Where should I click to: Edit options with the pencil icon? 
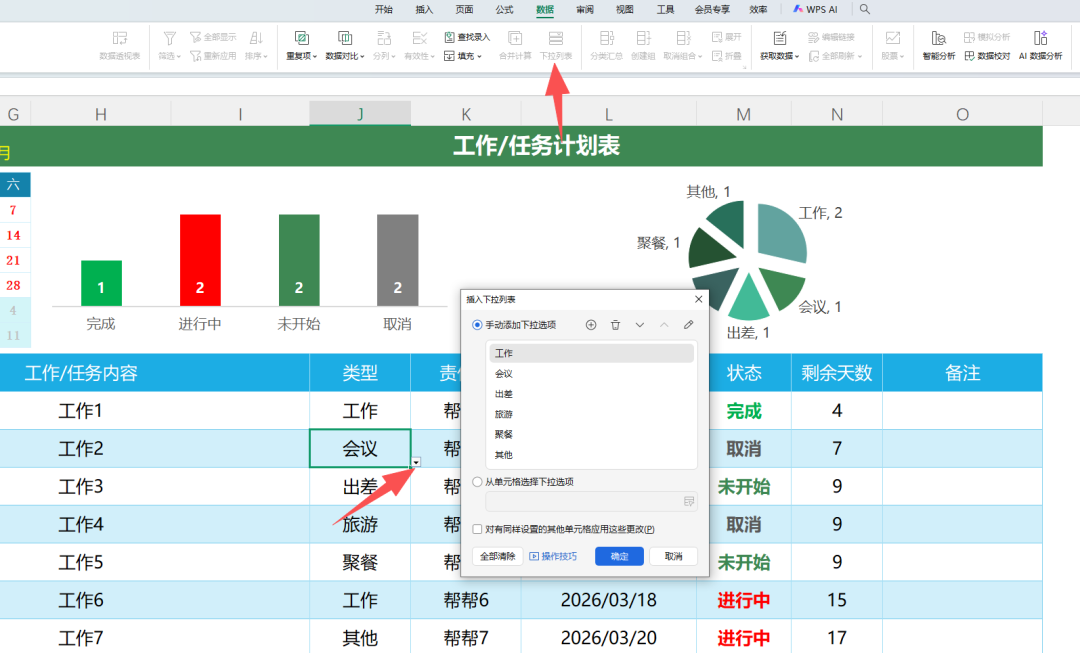click(x=688, y=323)
